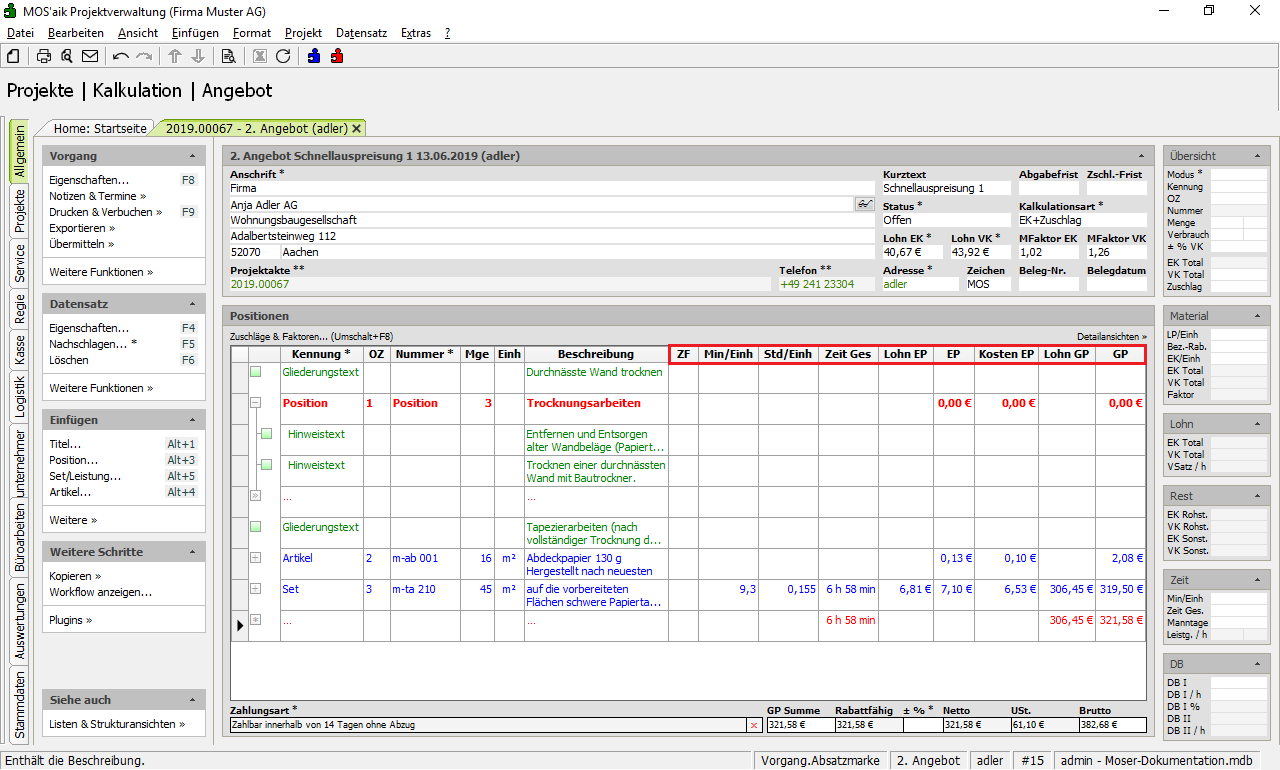Click the Kurztext input field
The height and width of the screenshot is (770, 1280).
point(945,188)
